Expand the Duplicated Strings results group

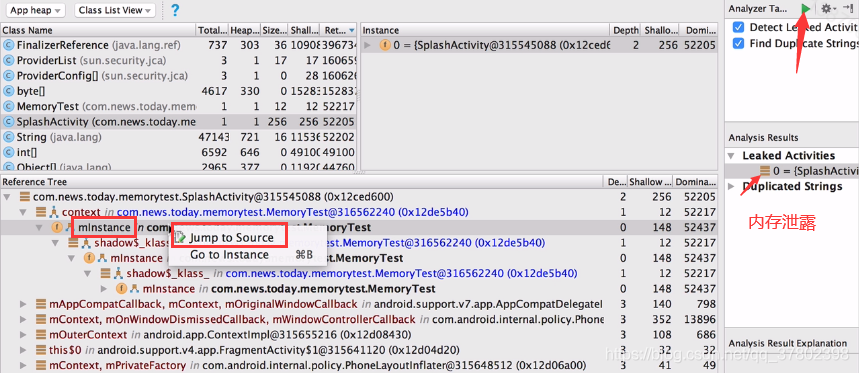coord(732,187)
